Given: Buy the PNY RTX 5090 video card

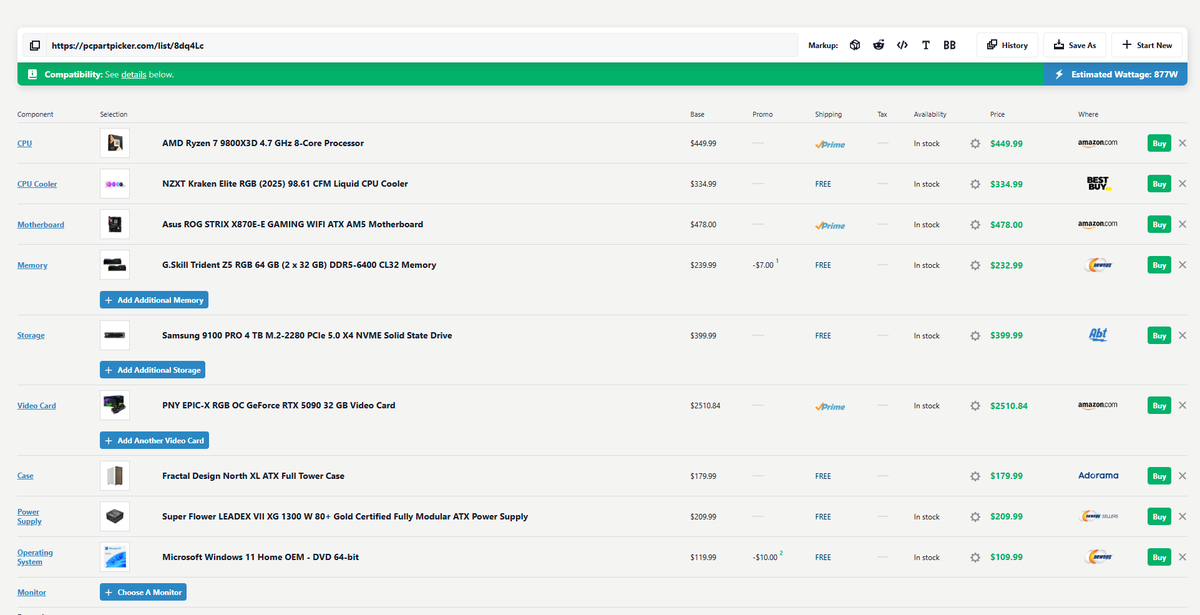Looking at the screenshot, I should tap(1159, 406).
